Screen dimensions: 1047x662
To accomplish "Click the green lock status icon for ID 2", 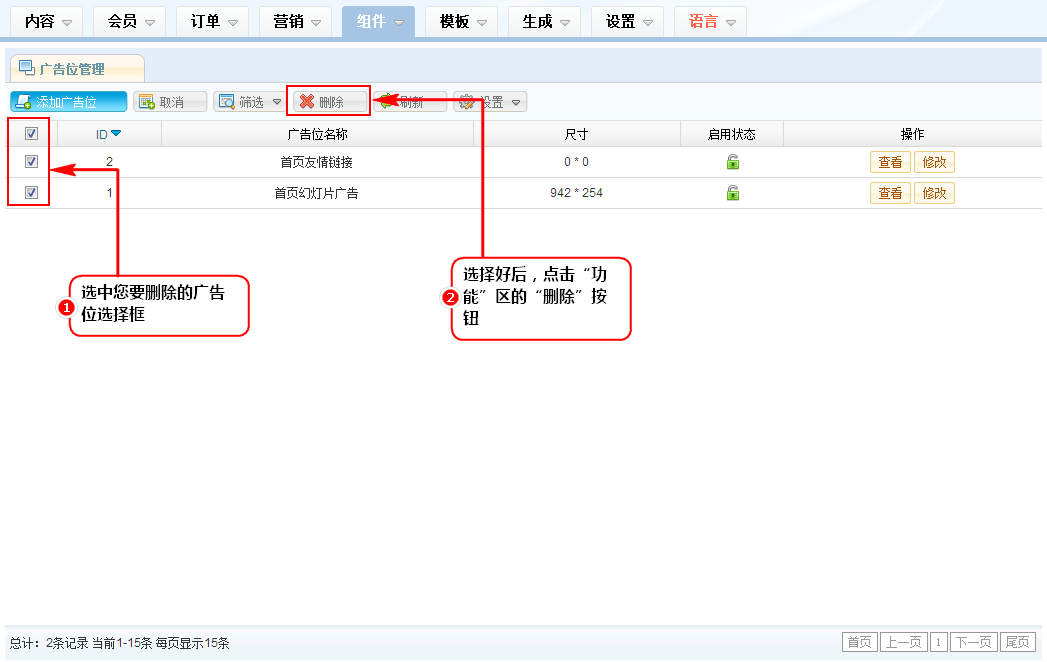I will point(732,163).
